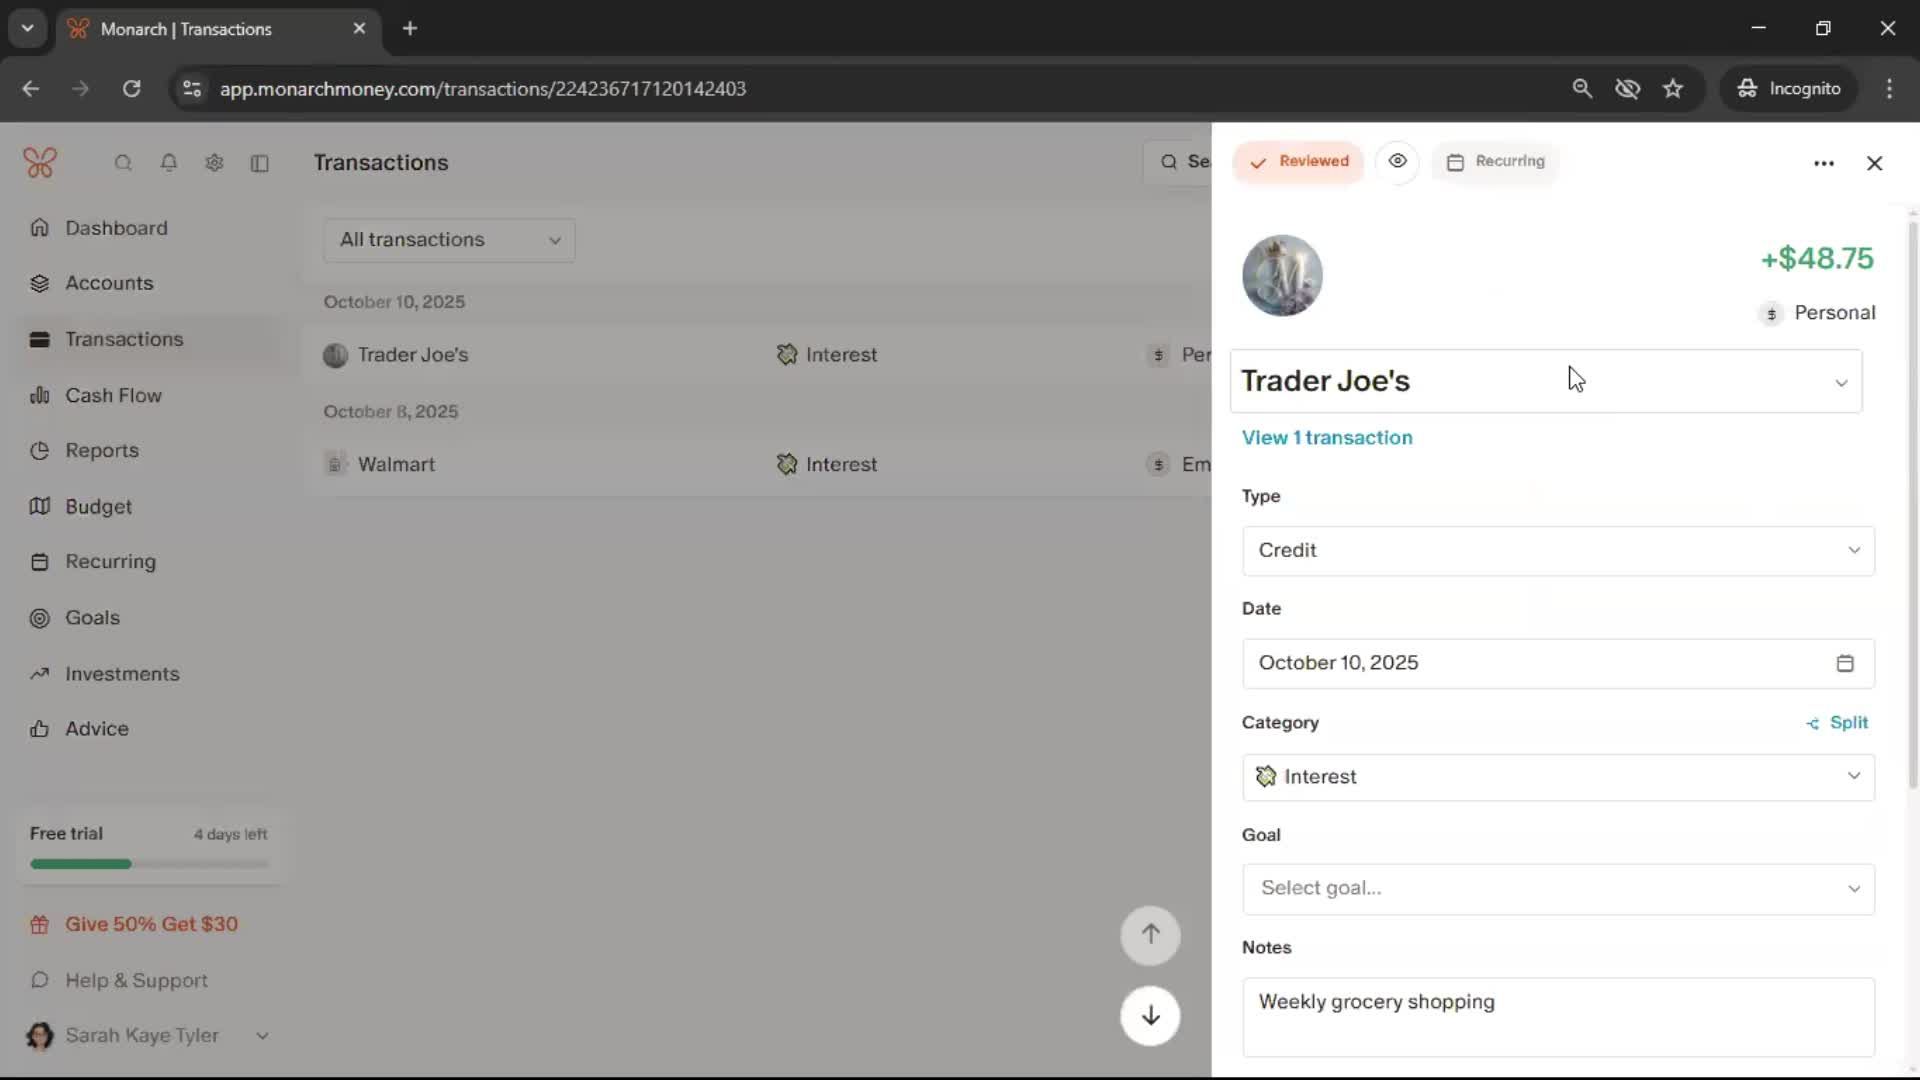The height and width of the screenshot is (1080, 1920).
Task: Open the Category dropdown showing Interest
Action: click(x=1558, y=777)
